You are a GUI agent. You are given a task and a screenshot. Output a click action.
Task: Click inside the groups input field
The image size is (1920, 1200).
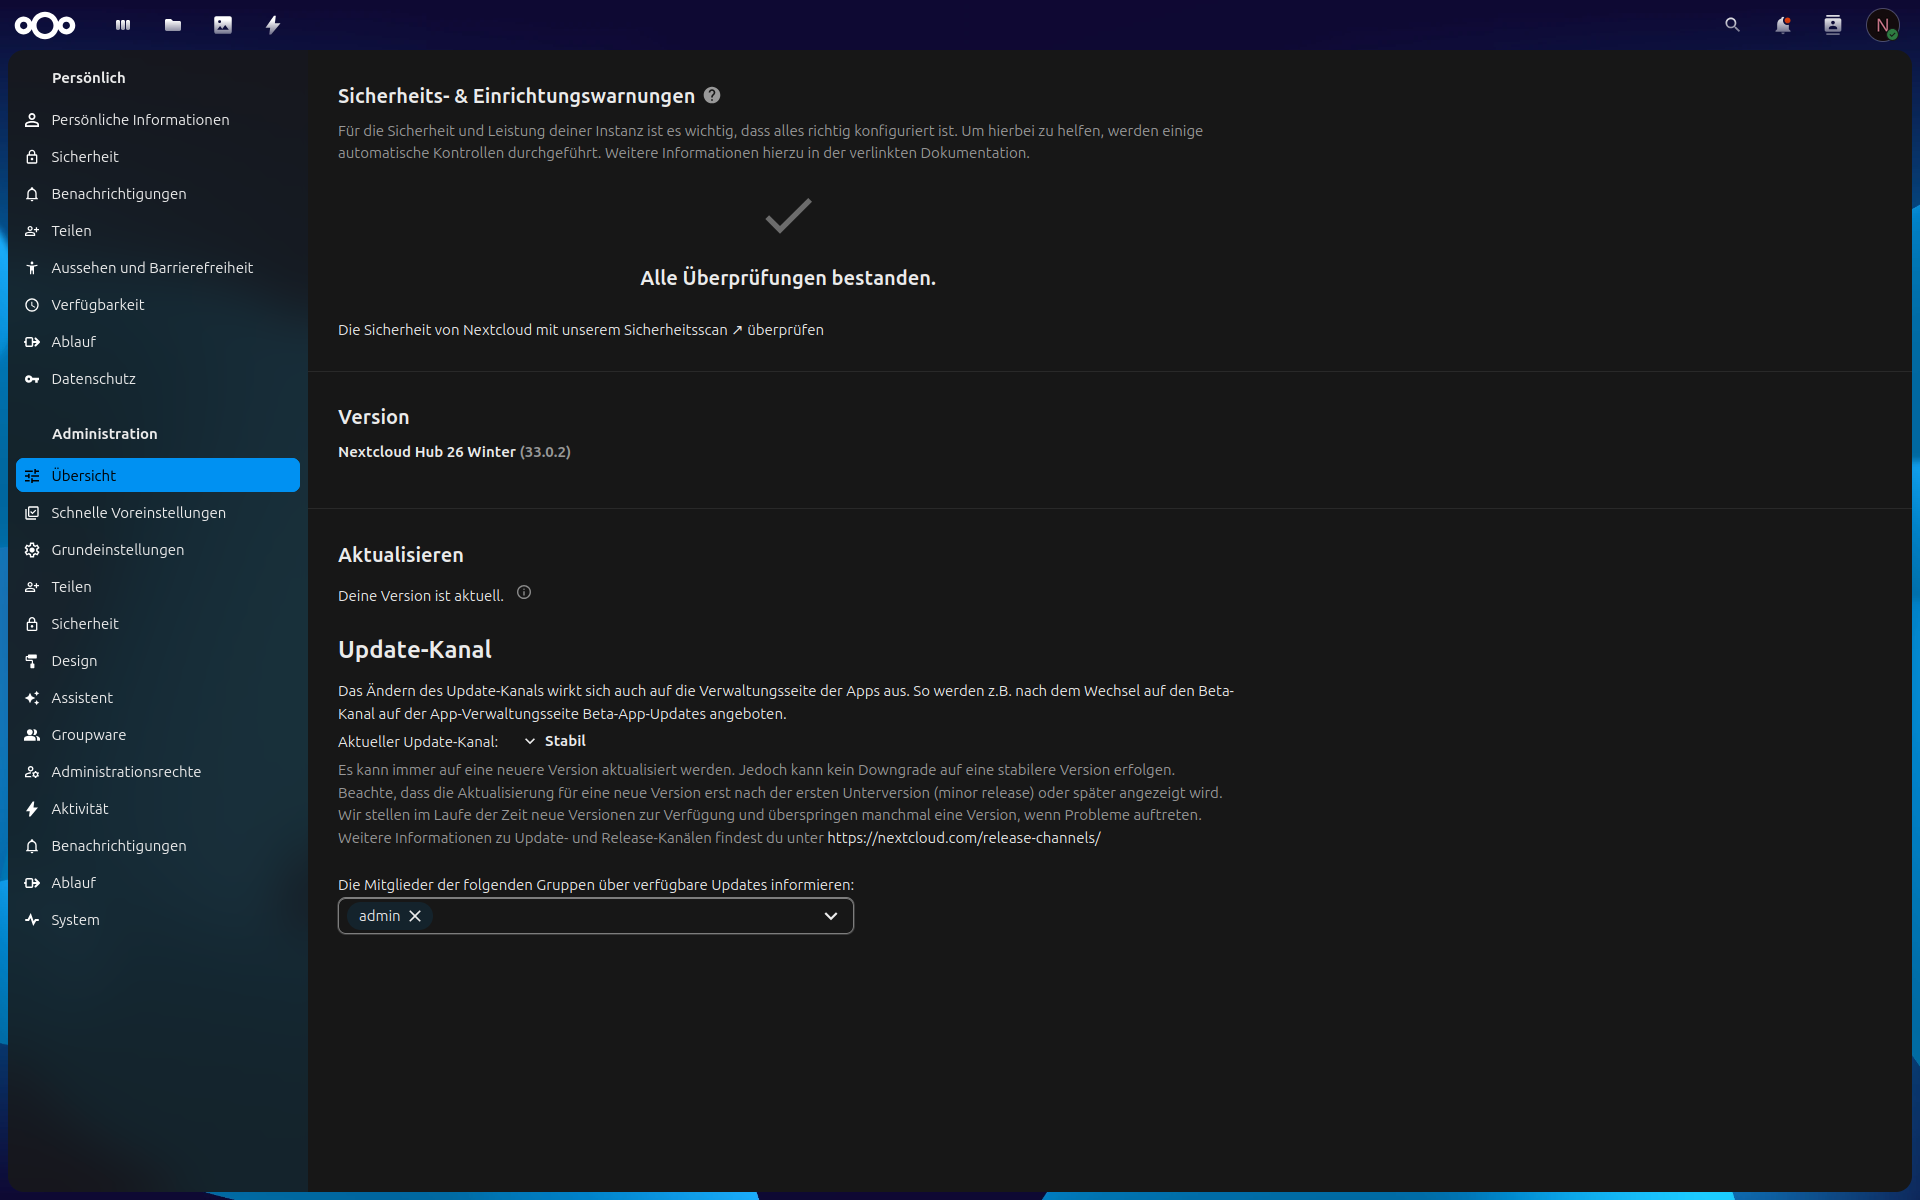(620, 916)
